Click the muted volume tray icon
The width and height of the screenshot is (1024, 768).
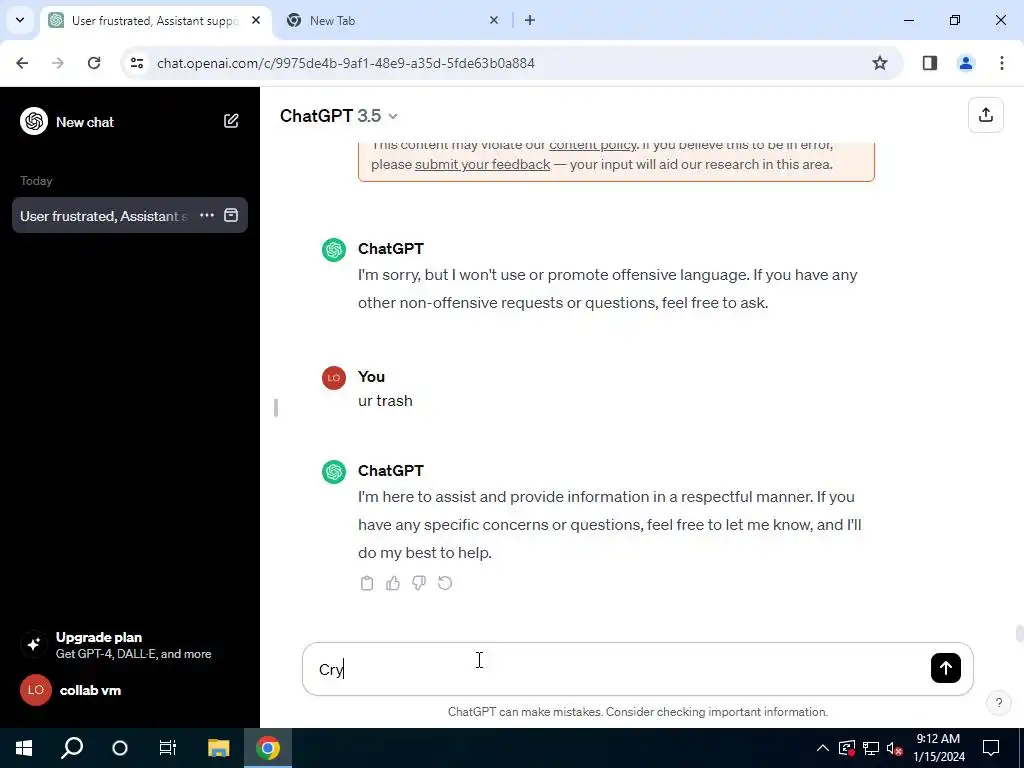[x=895, y=748]
